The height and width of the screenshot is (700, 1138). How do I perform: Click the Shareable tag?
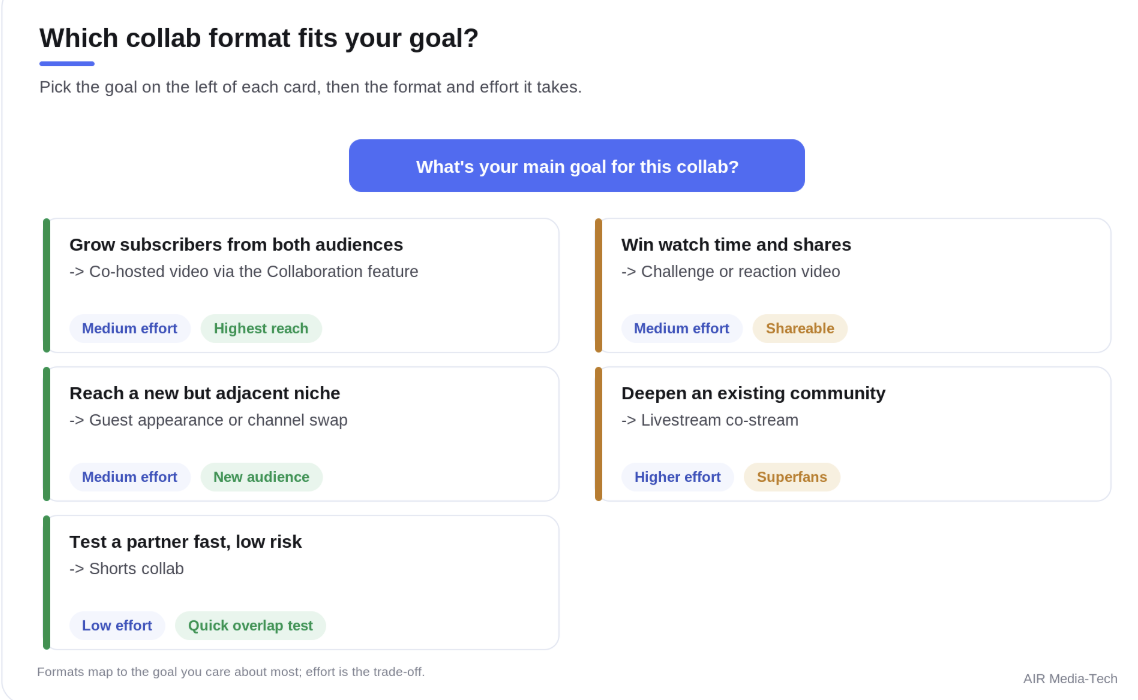pos(800,328)
